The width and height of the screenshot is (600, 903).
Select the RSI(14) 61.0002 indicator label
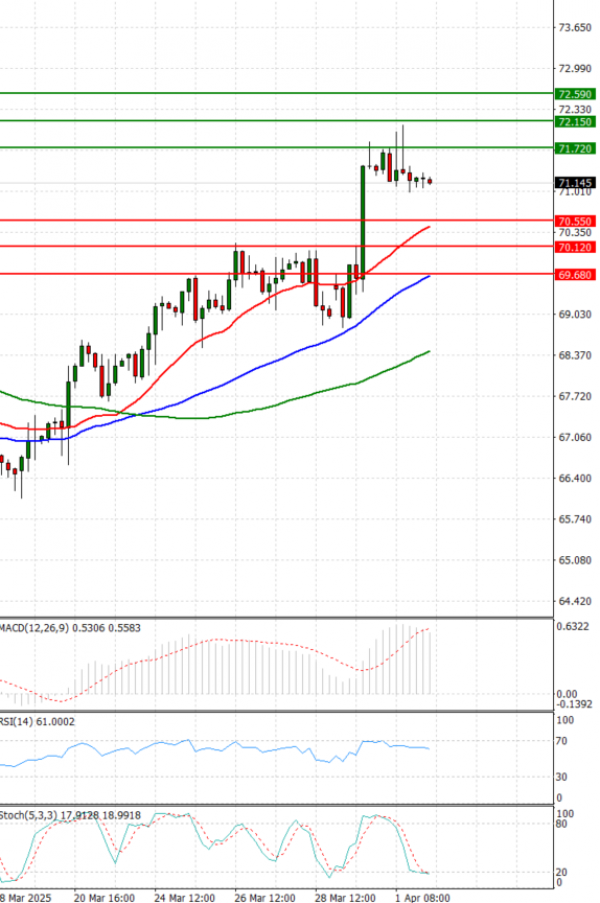pos(37,722)
